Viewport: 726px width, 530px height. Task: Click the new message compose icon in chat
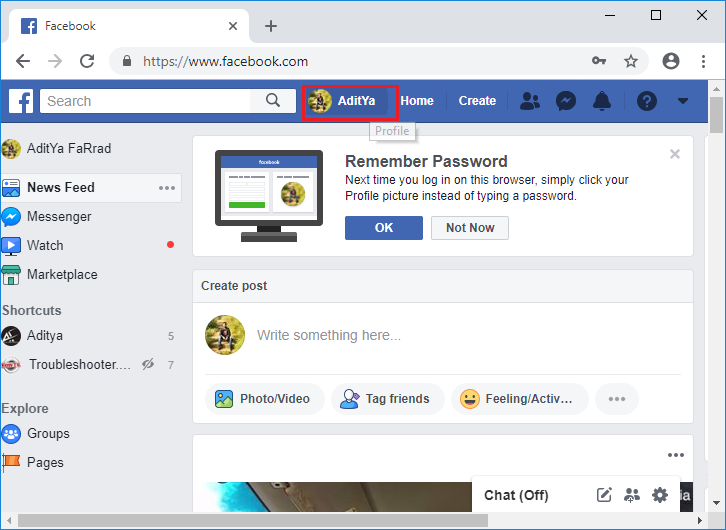coord(604,495)
